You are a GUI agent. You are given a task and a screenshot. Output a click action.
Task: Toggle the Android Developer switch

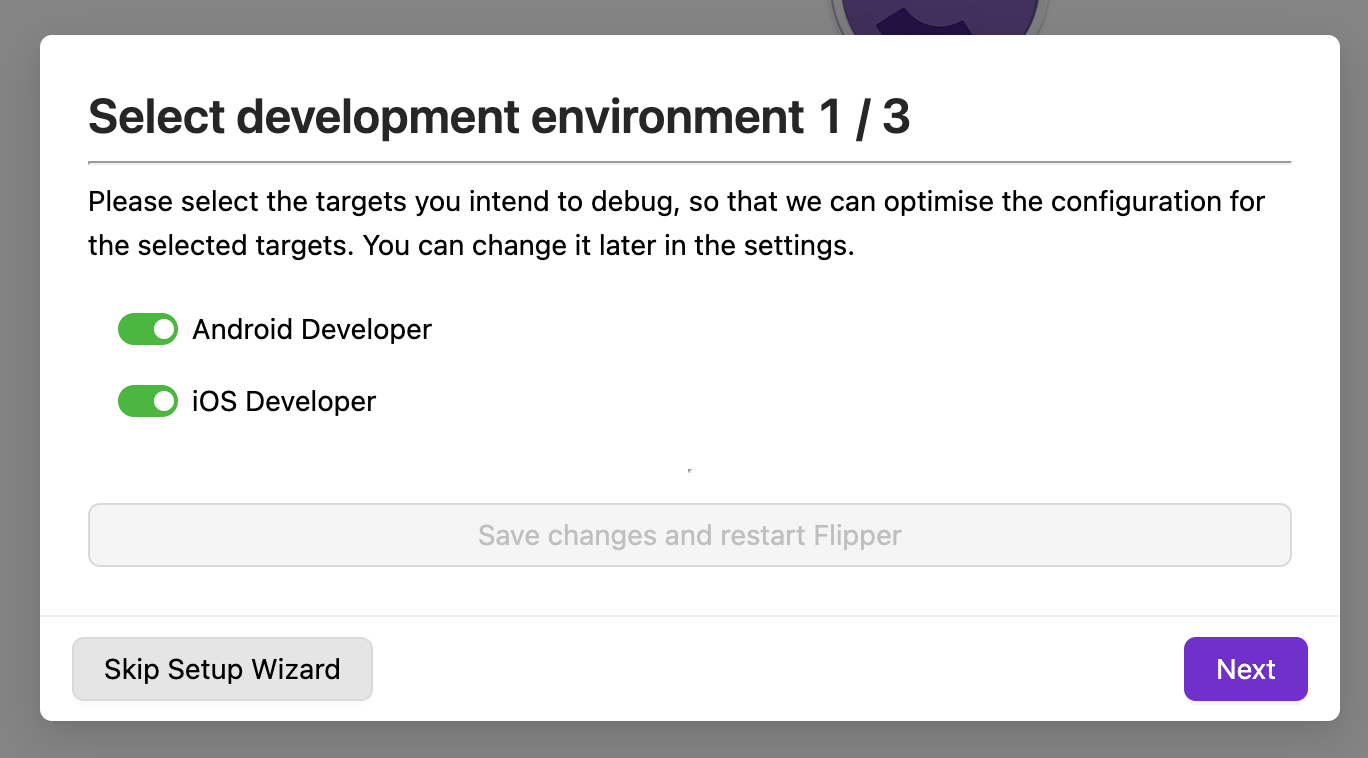(148, 329)
